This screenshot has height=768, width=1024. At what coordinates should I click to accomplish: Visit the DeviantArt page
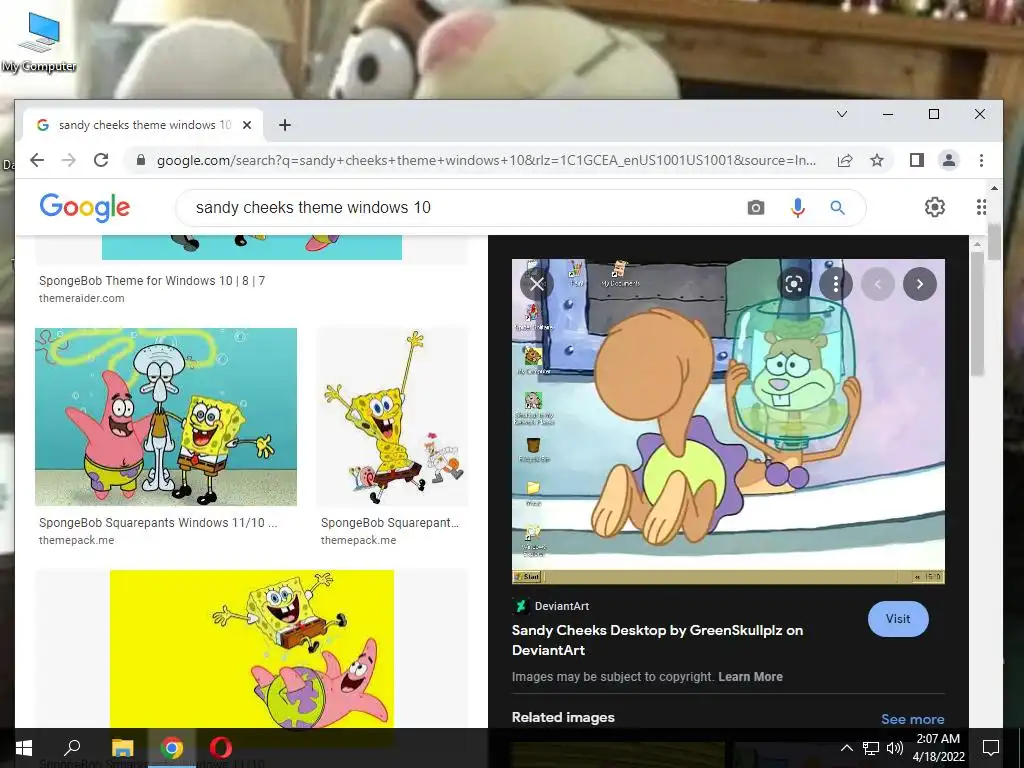pos(898,618)
